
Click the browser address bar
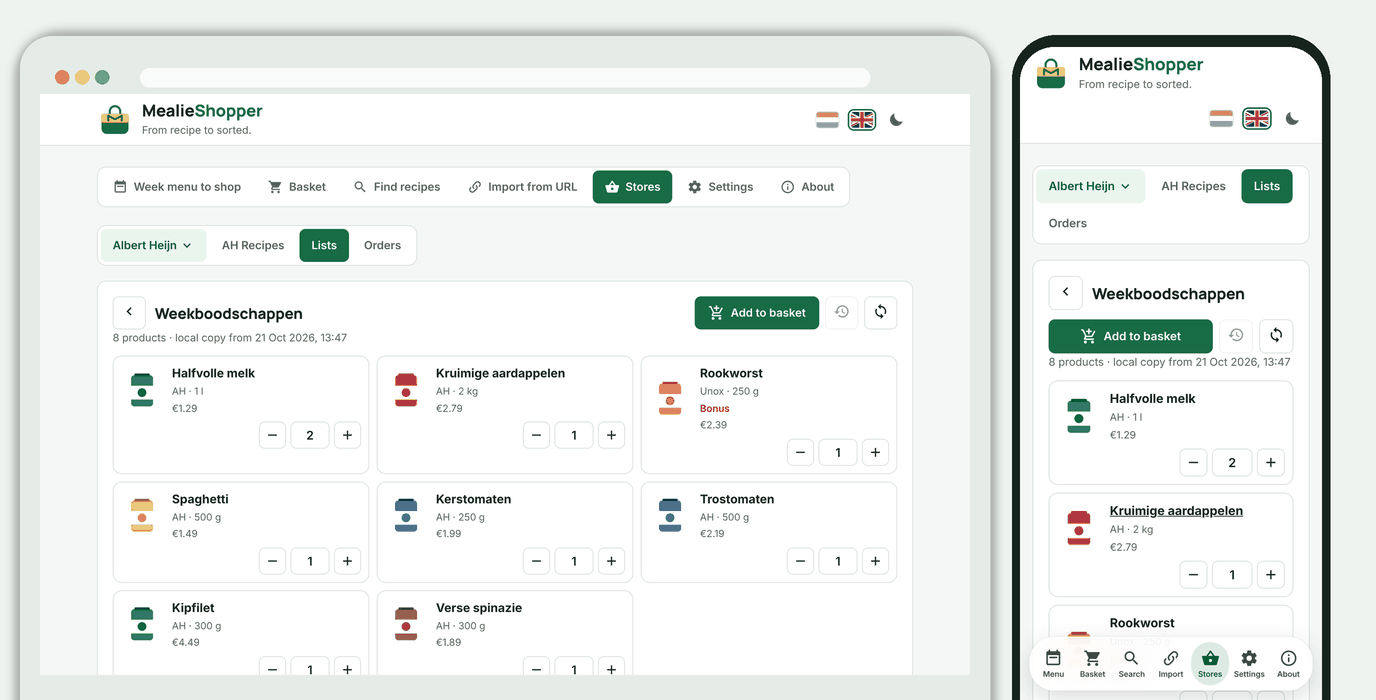505,77
